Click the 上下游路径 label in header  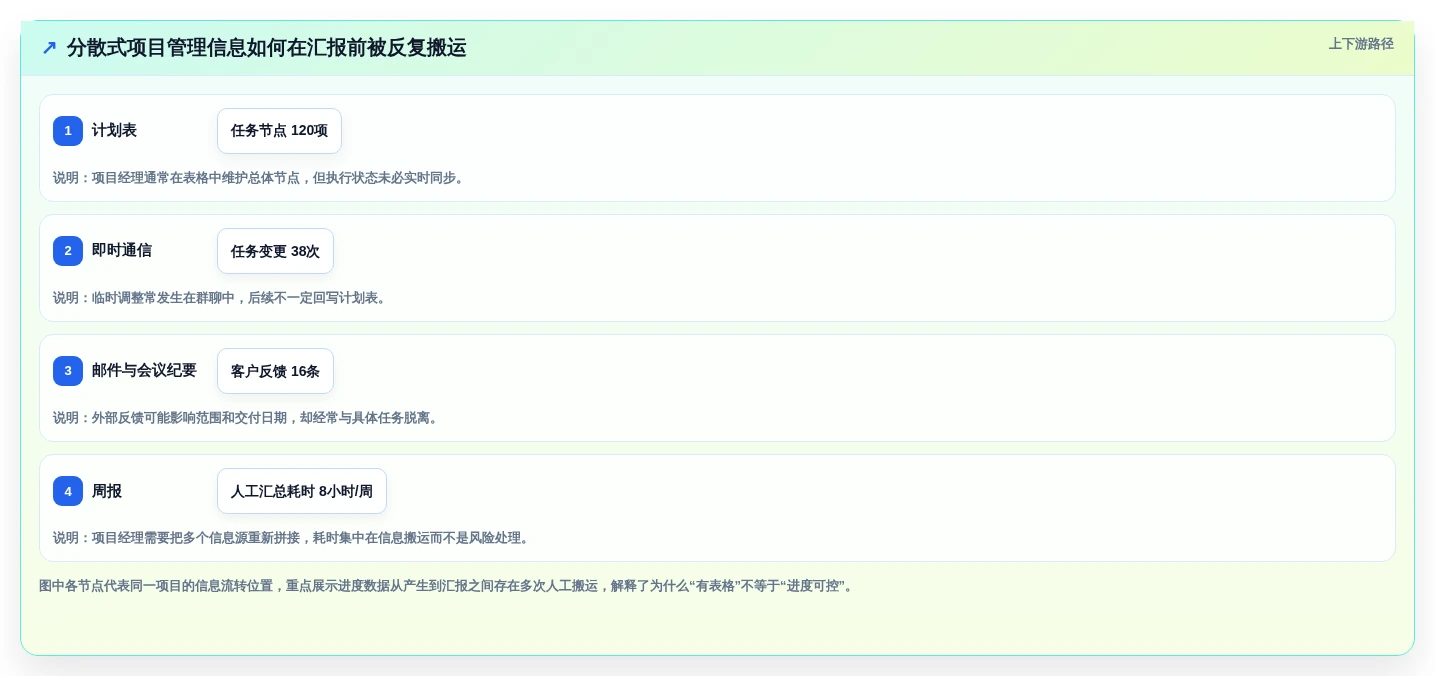point(1361,44)
